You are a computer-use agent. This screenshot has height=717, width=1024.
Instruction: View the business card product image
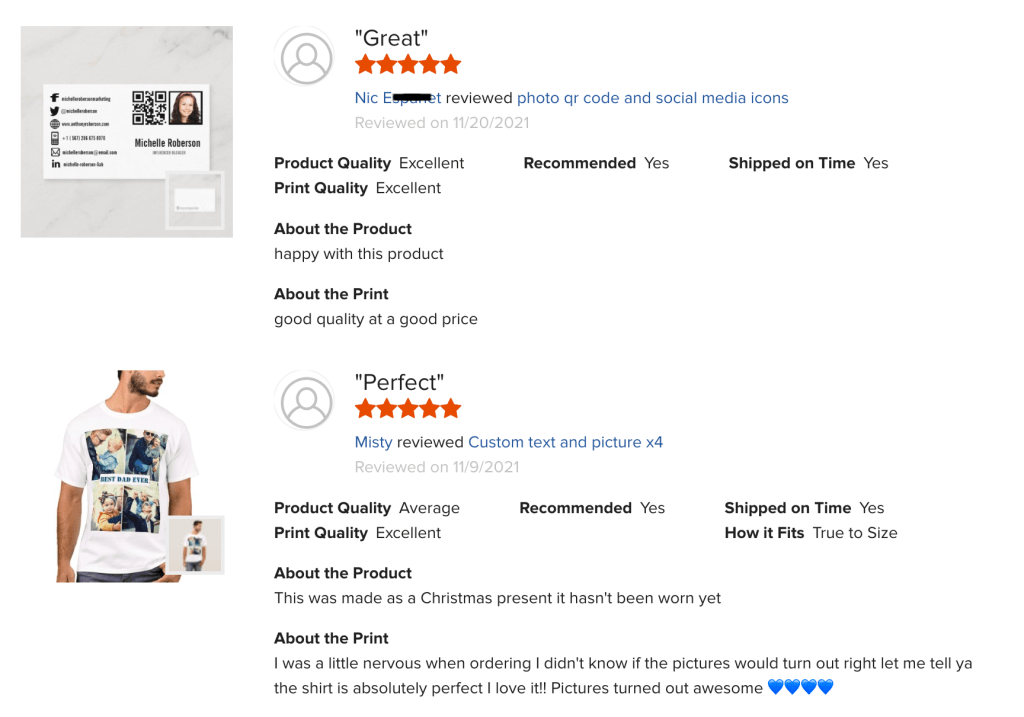point(110,120)
